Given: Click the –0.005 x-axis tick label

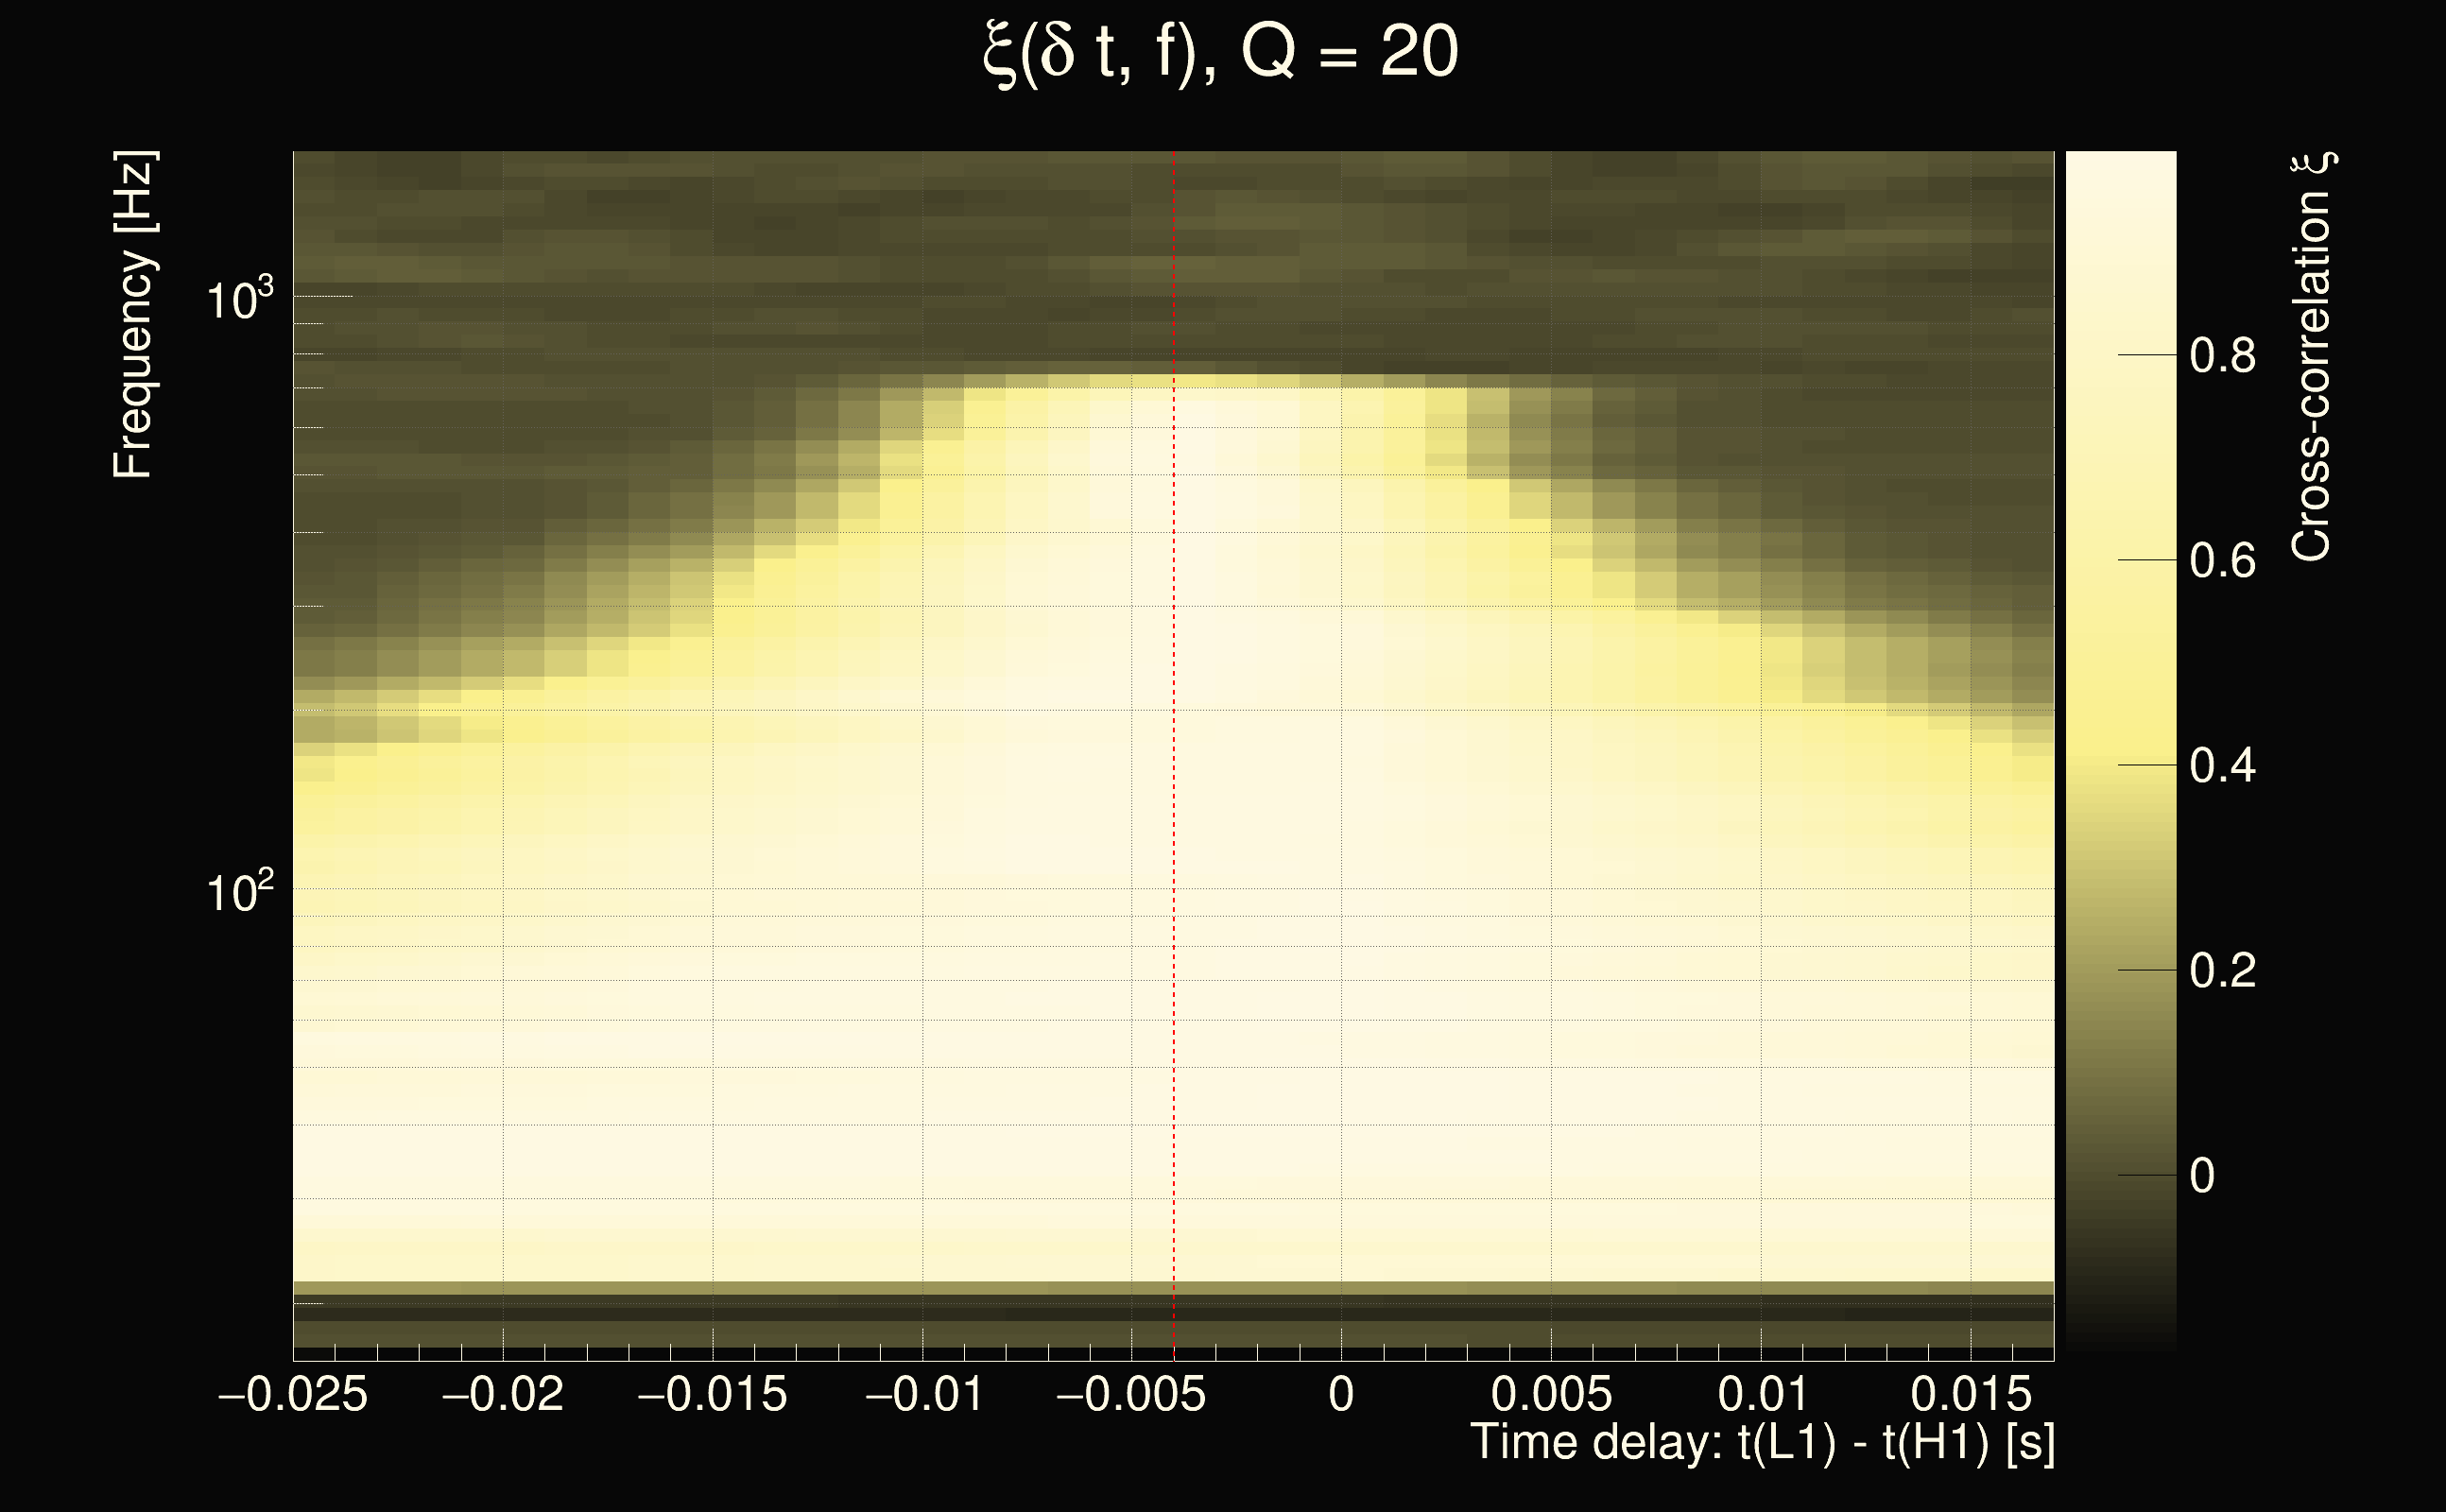Looking at the screenshot, I should tap(1131, 1395).
